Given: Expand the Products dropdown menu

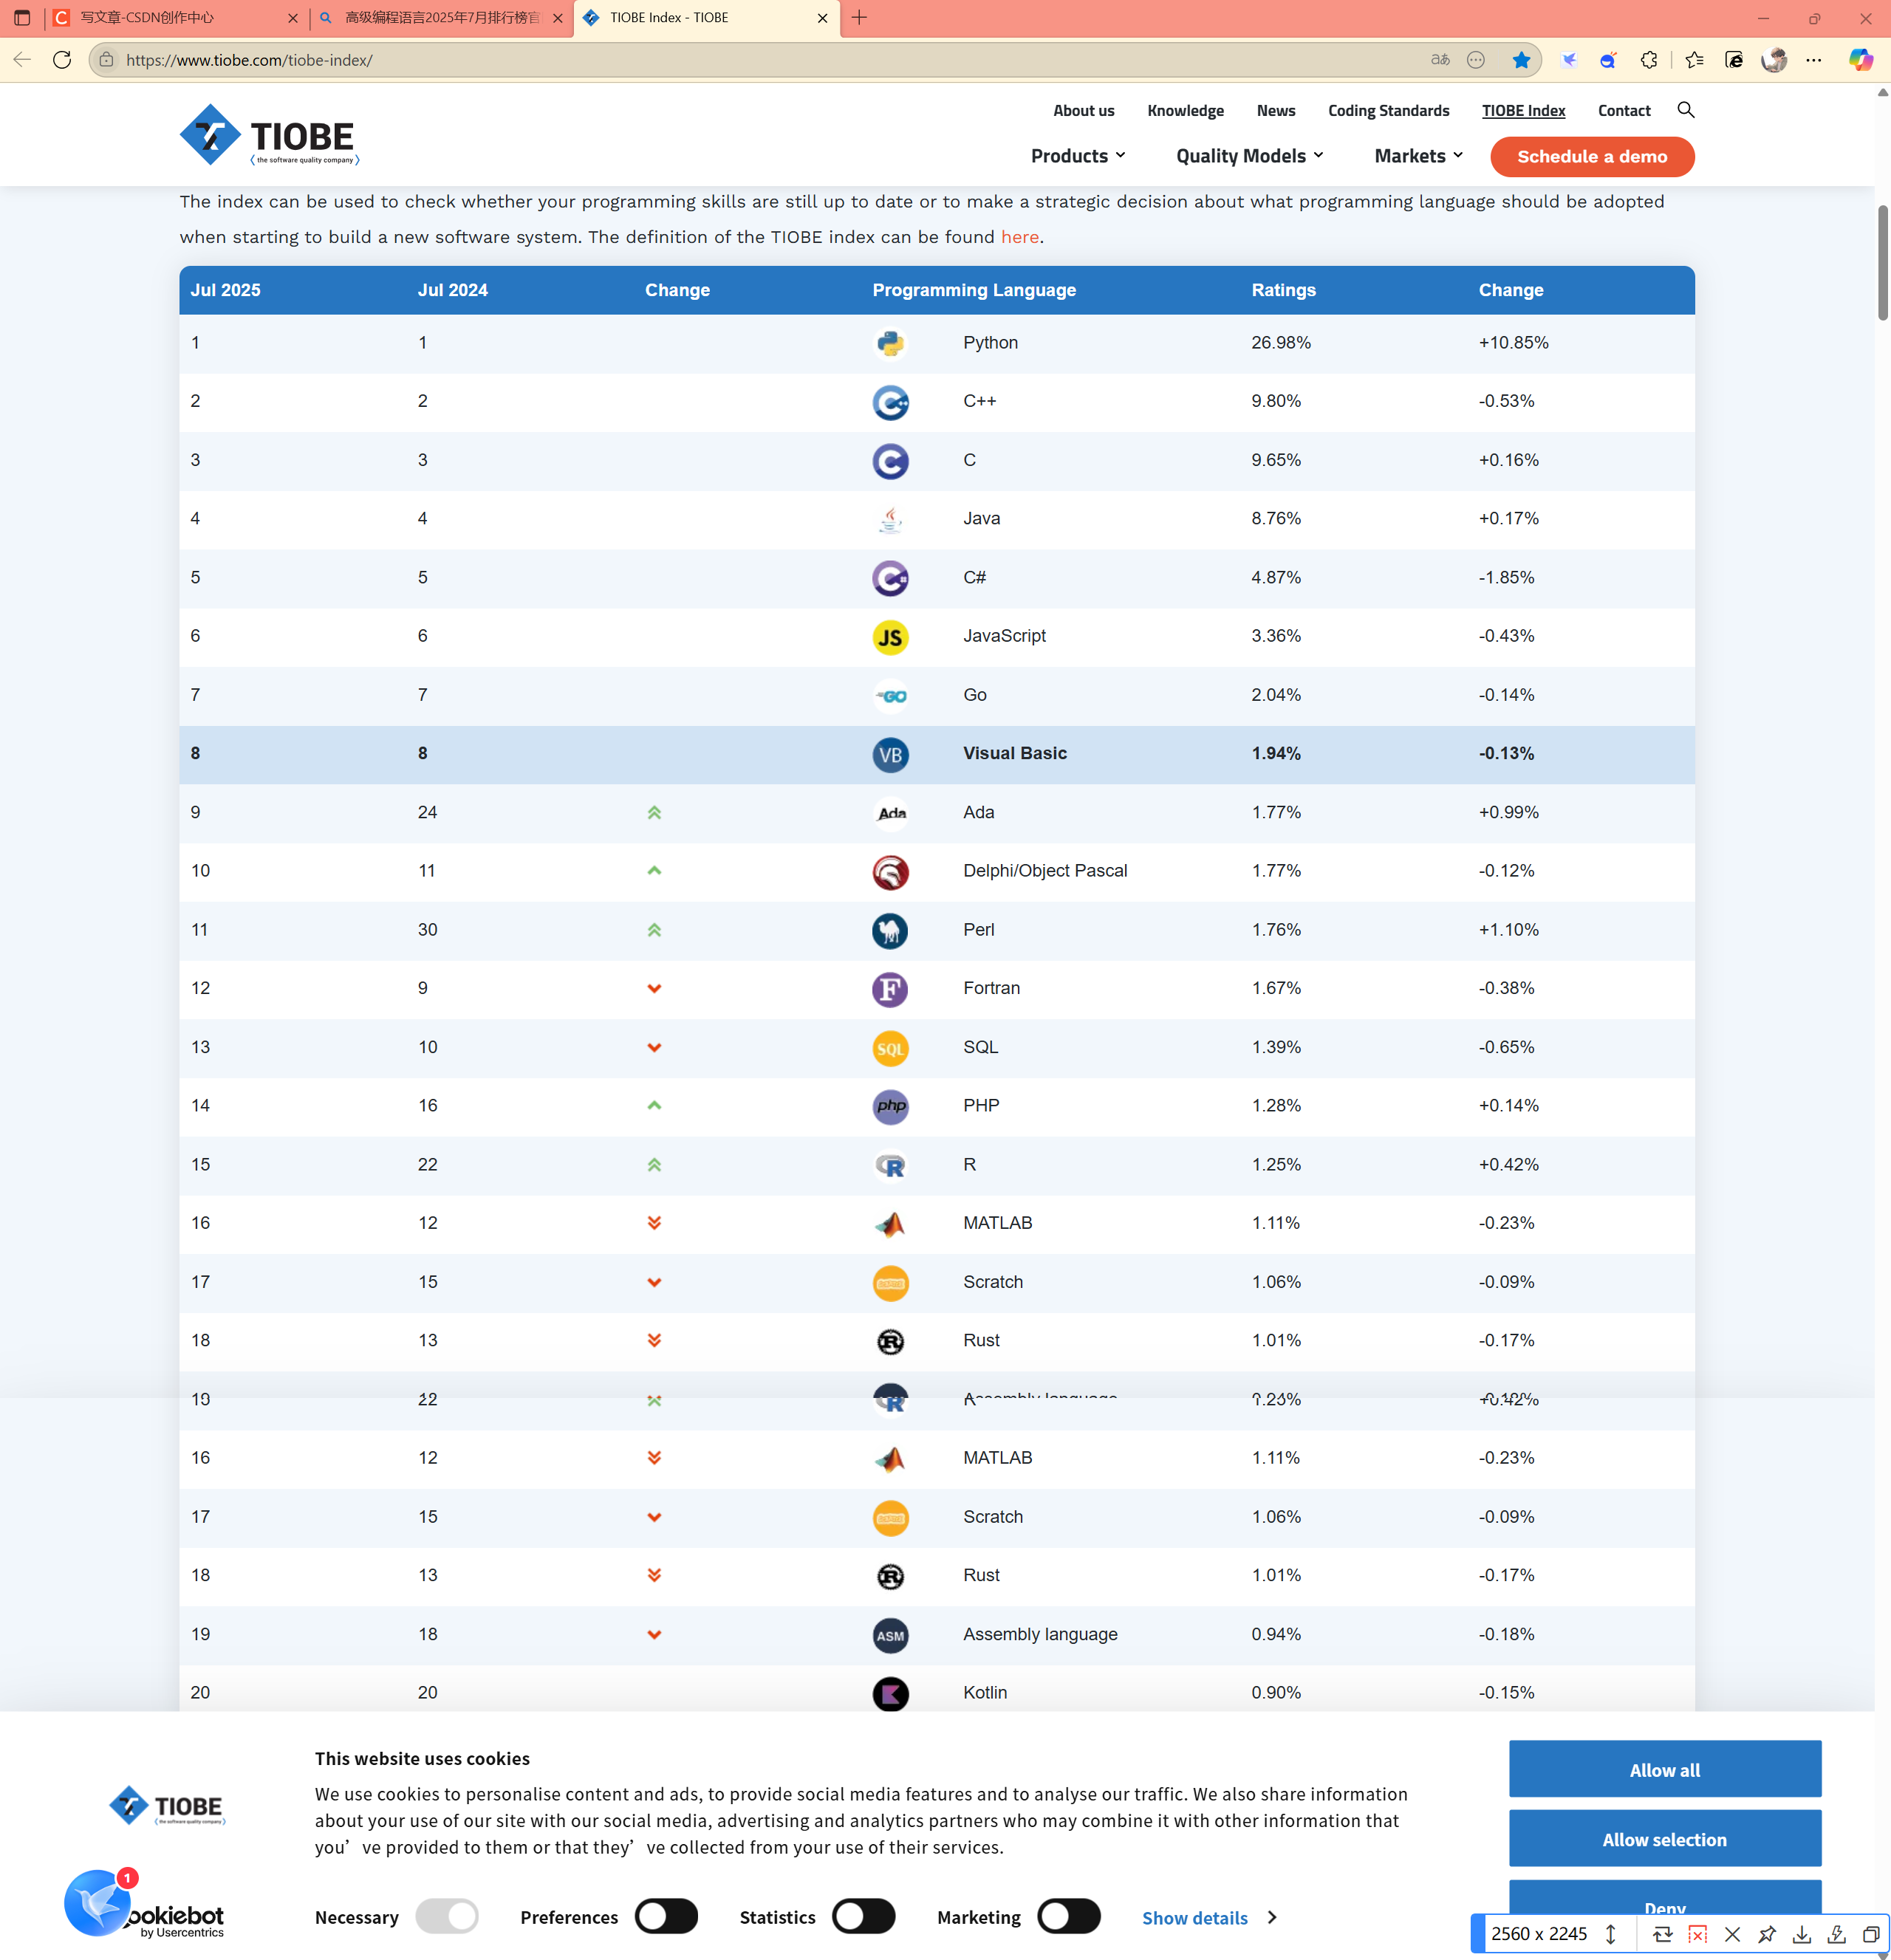Looking at the screenshot, I should [x=1078, y=156].
